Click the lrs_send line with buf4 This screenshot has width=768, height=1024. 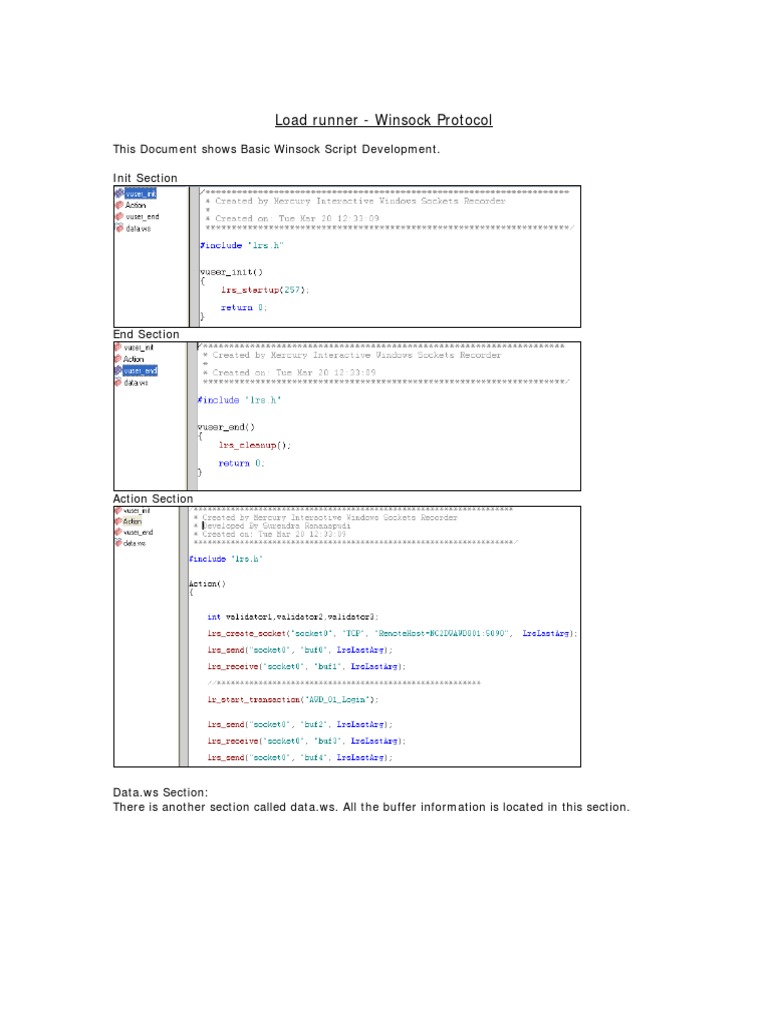(300, 758)
